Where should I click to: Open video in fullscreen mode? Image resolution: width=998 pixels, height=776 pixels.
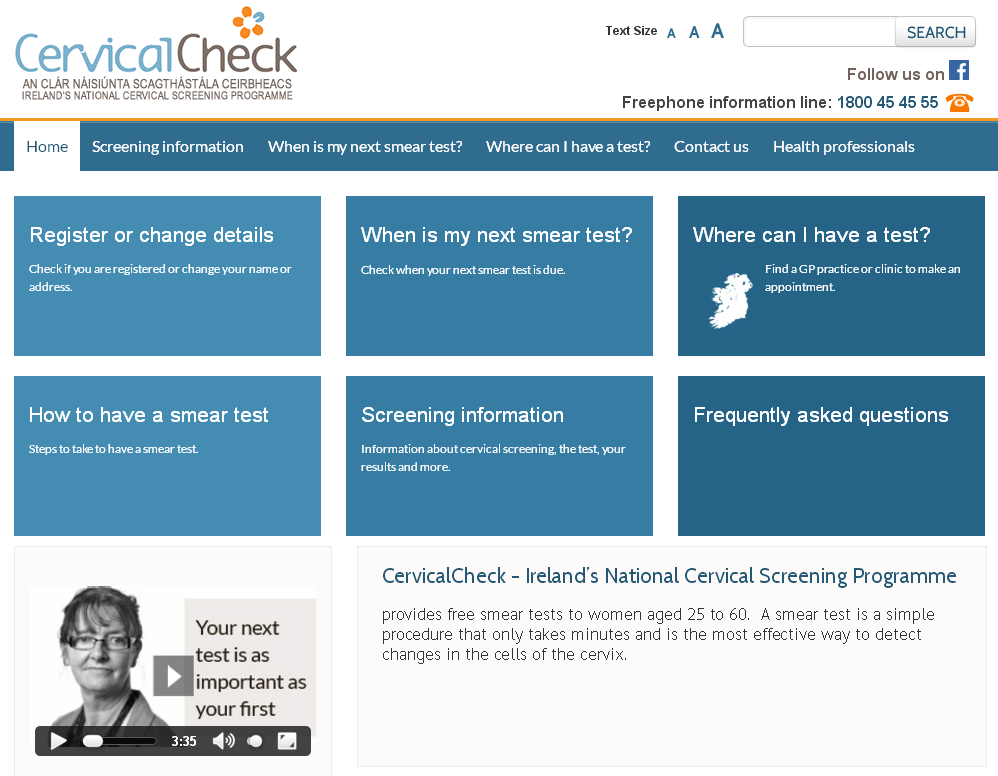[x=287, y=741]
